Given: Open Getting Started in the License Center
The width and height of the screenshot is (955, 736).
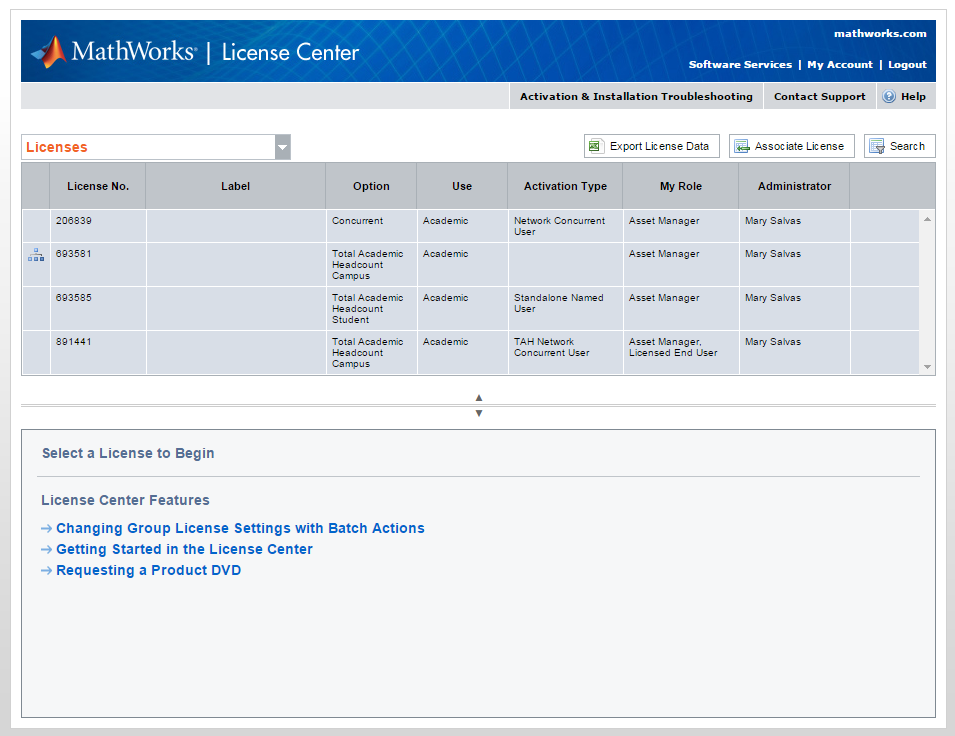Looking at the screenshot, I should click(184, 549).
